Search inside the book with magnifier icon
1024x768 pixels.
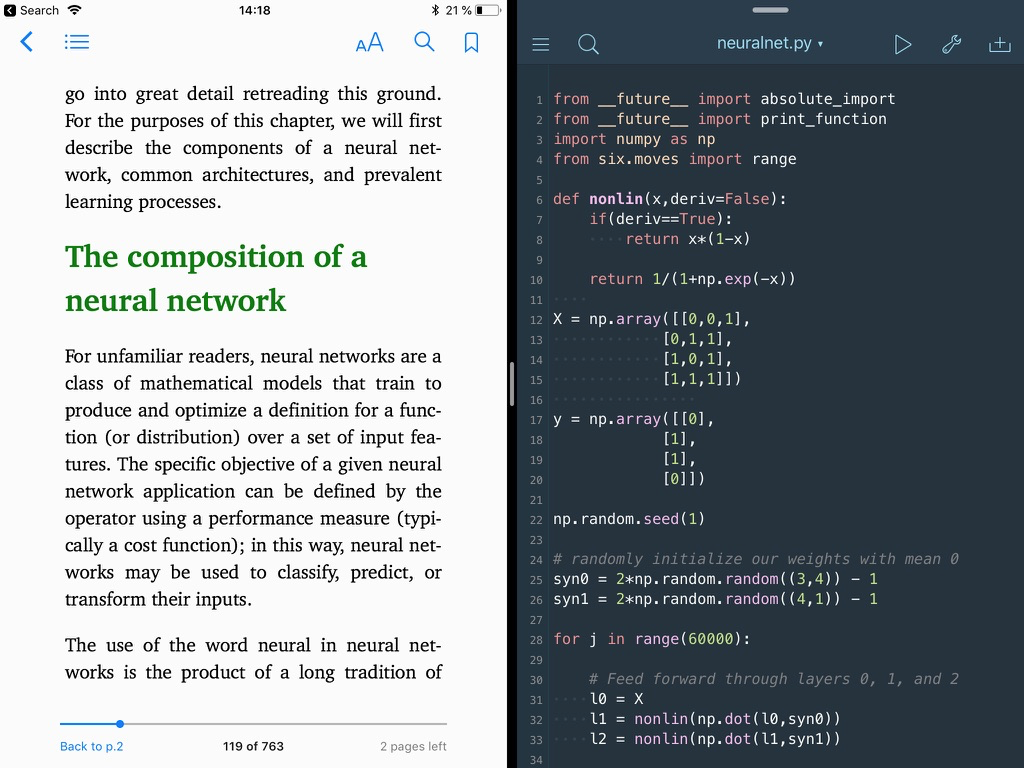pyautogui.click(x=424, y=42)
